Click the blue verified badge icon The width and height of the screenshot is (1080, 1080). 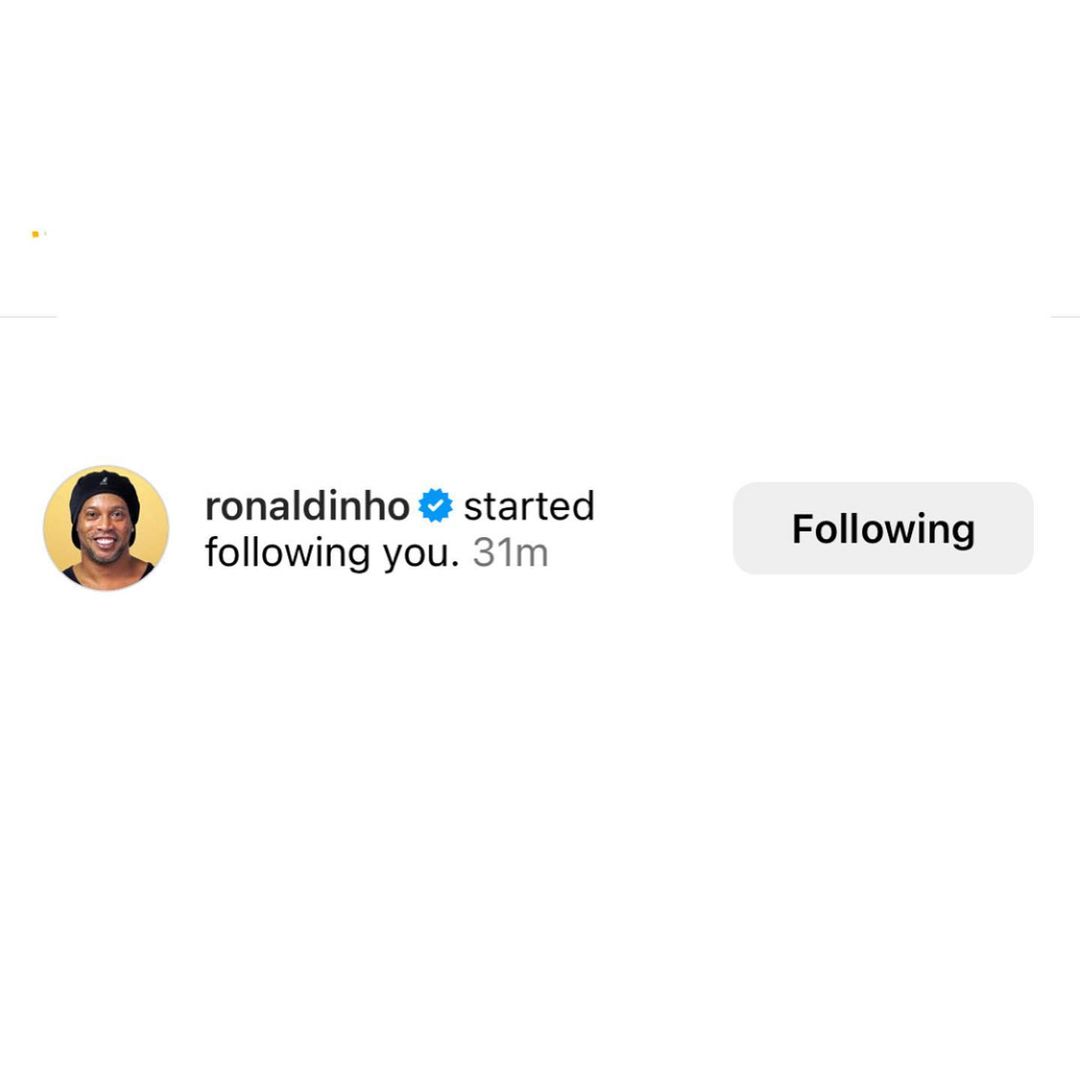click(435, 505)
